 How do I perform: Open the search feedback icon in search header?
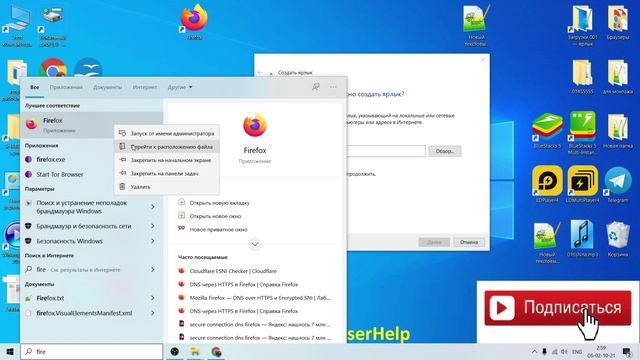coord(316,87)
